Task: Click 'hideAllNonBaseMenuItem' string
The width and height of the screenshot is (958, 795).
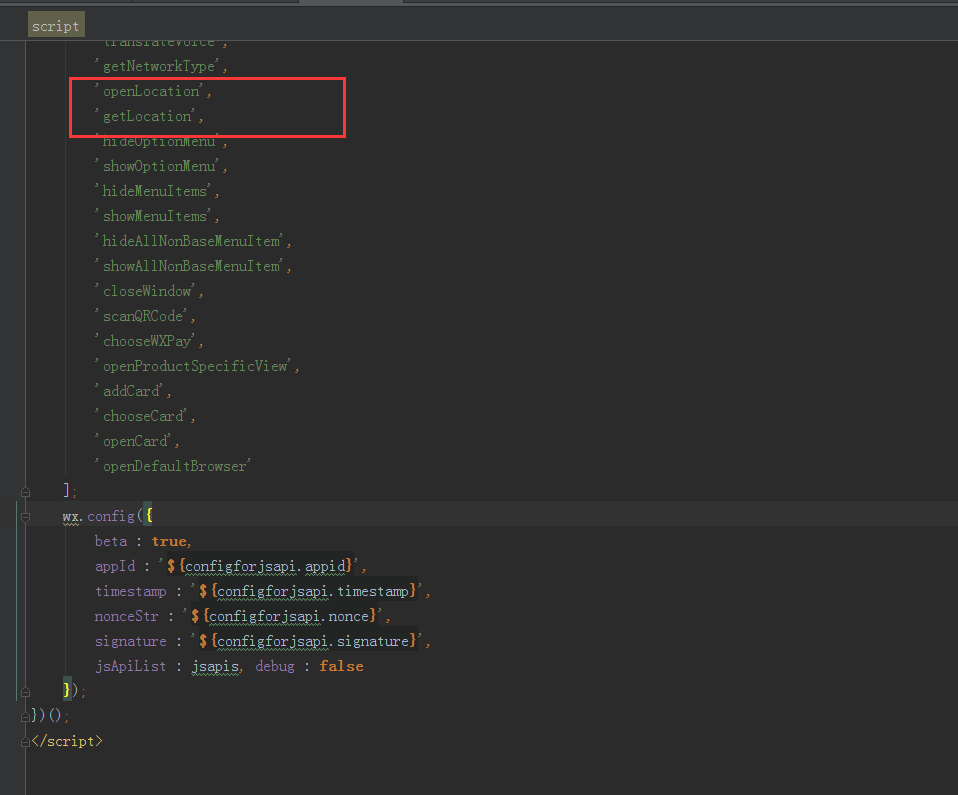Action: [191, 241]
